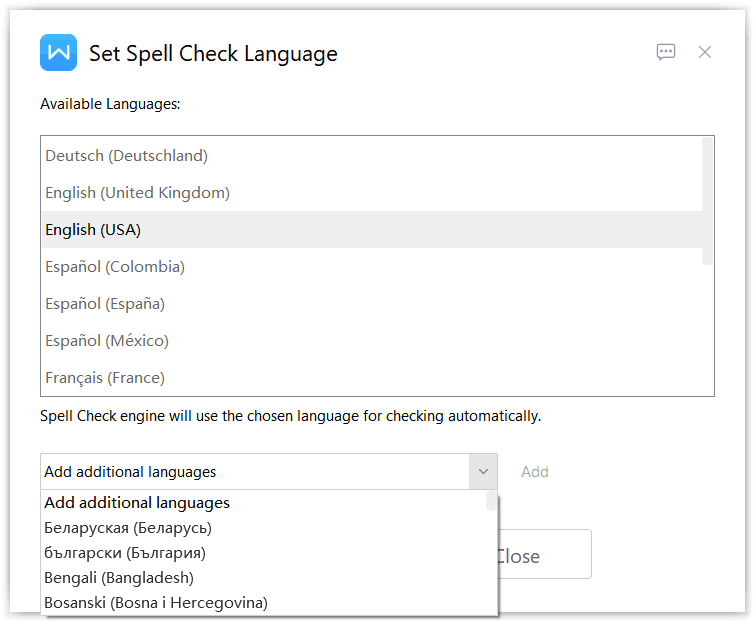Screen dimensions: 755x622
Task: Select Bengali (Bangladesh) dropdown option
Action: coord(119,578)
